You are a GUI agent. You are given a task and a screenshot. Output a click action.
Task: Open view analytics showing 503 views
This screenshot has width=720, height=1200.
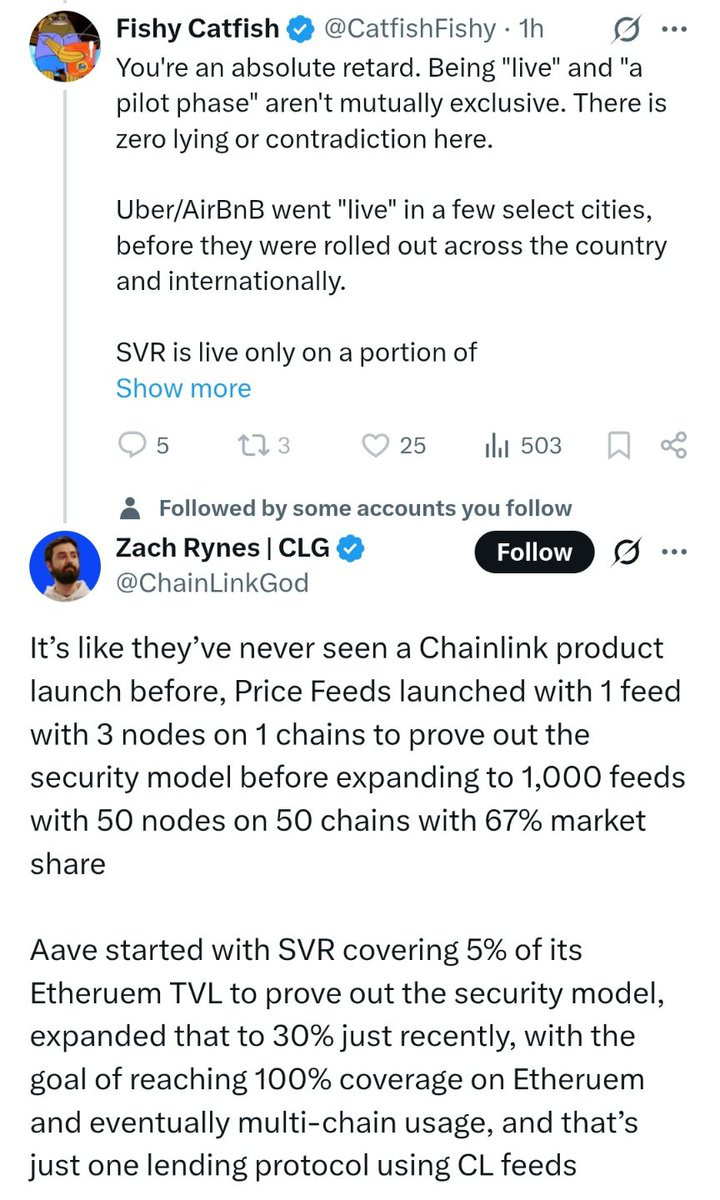497,445
